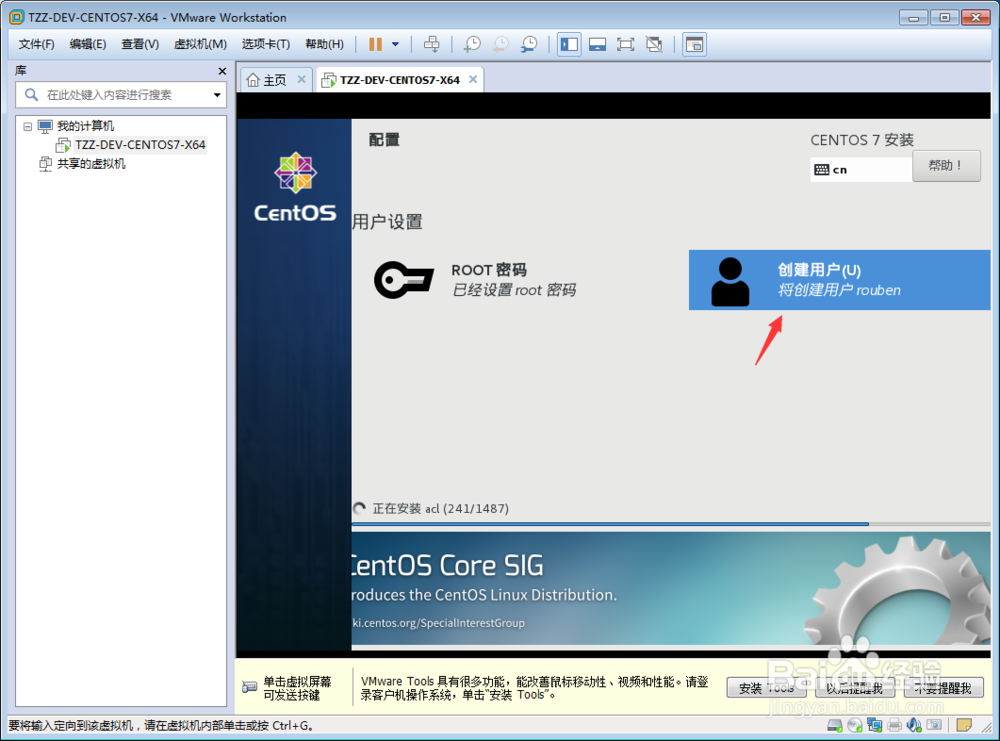1000x741 pixels.
Task: Click the CentOS logo in installer sidebar
Action: [x=295, y=187]
